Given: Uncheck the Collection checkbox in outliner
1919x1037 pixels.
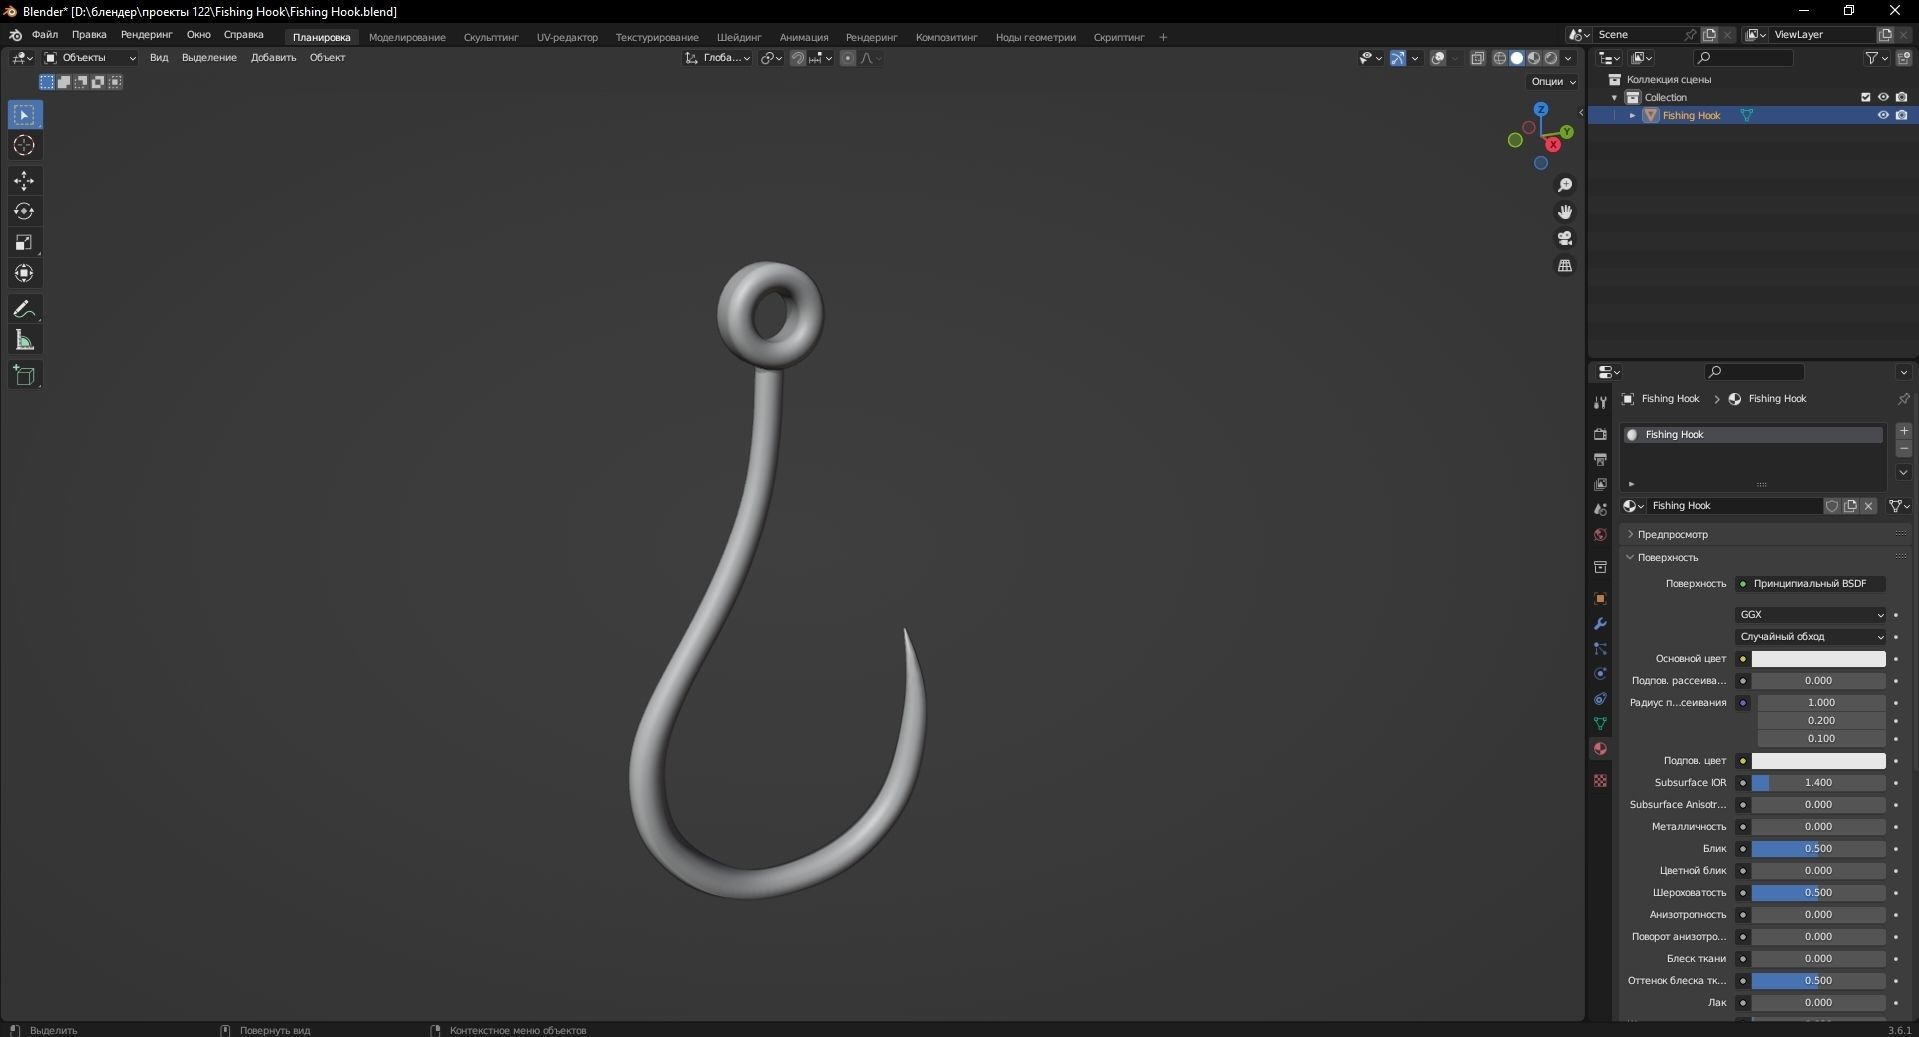Looking at the screenshot, I should click(x=1865, y=97).
